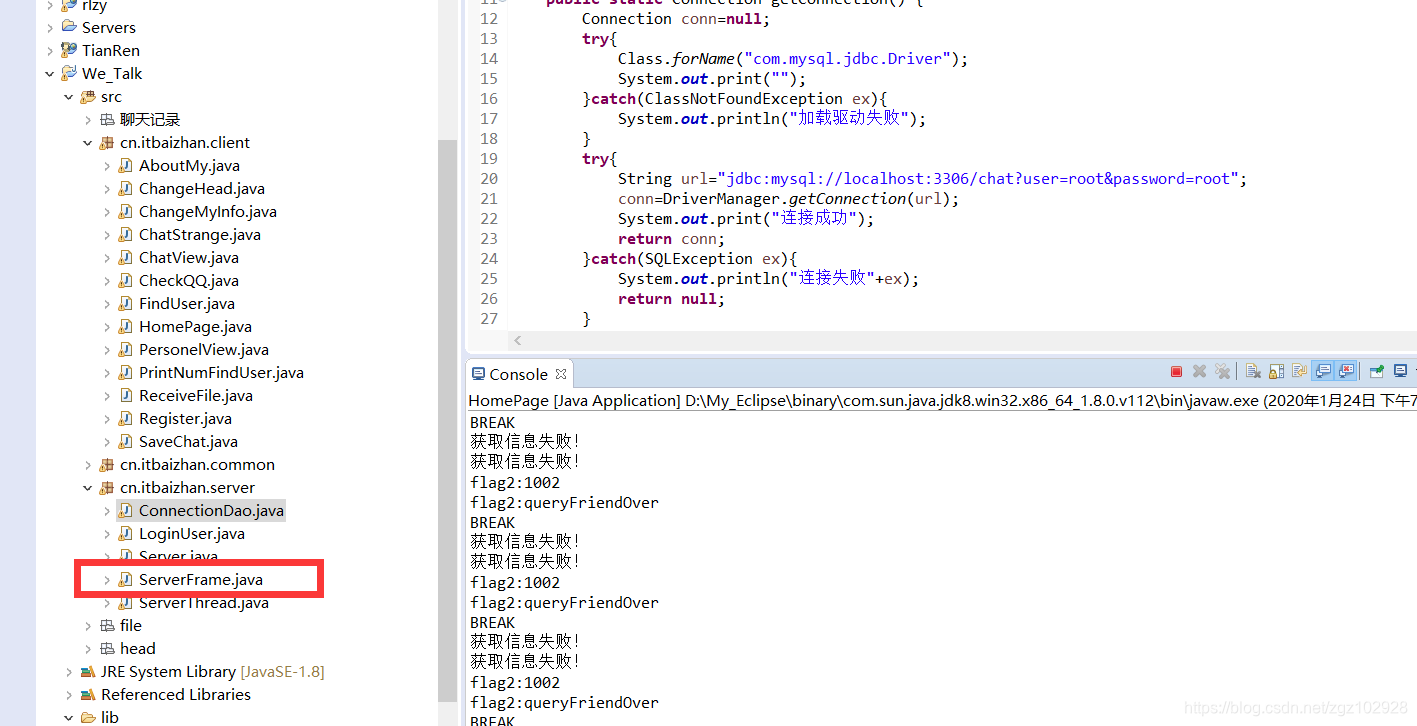The image size is (1417, 726).
Task: Click Remove Launch icon next to Terminate
Action: coord(1199,371)
